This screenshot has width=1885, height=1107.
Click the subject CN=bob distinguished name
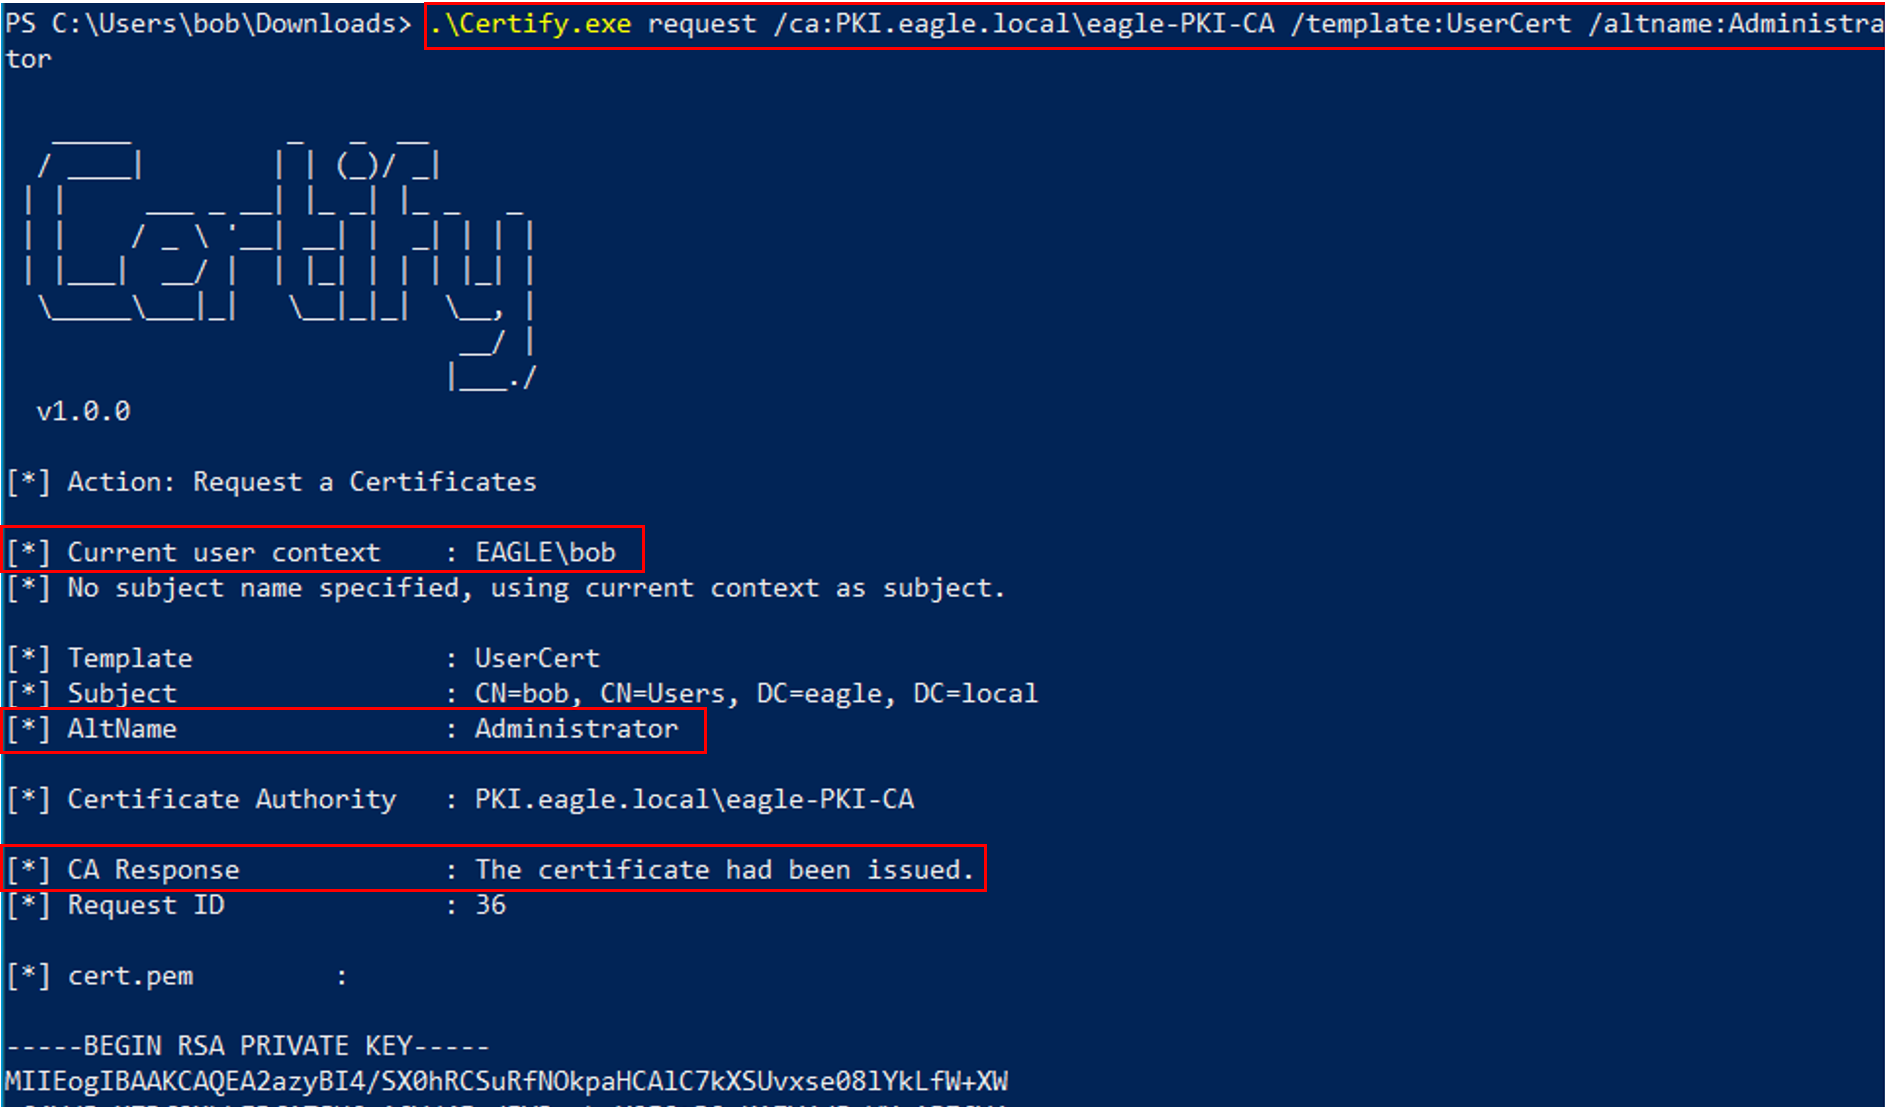pyautogui.click(x=756, y=693)
